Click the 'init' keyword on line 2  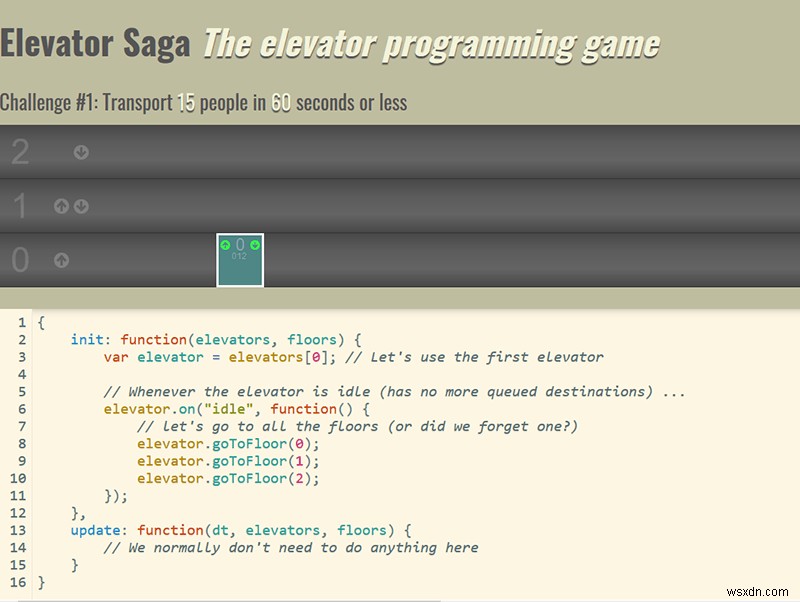[x=87, y=340]
